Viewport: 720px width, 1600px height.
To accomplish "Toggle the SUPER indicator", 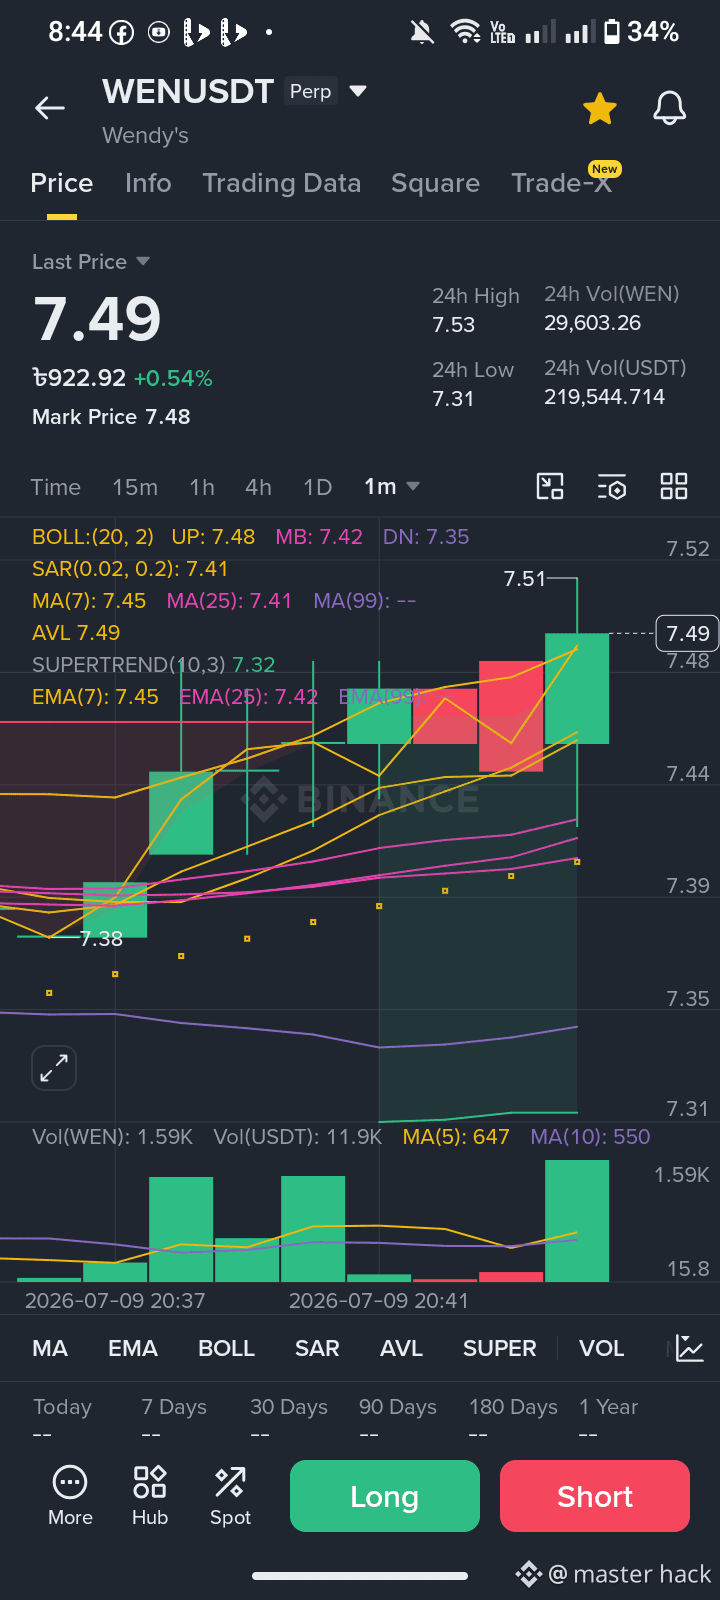I will pos(499,1348).
